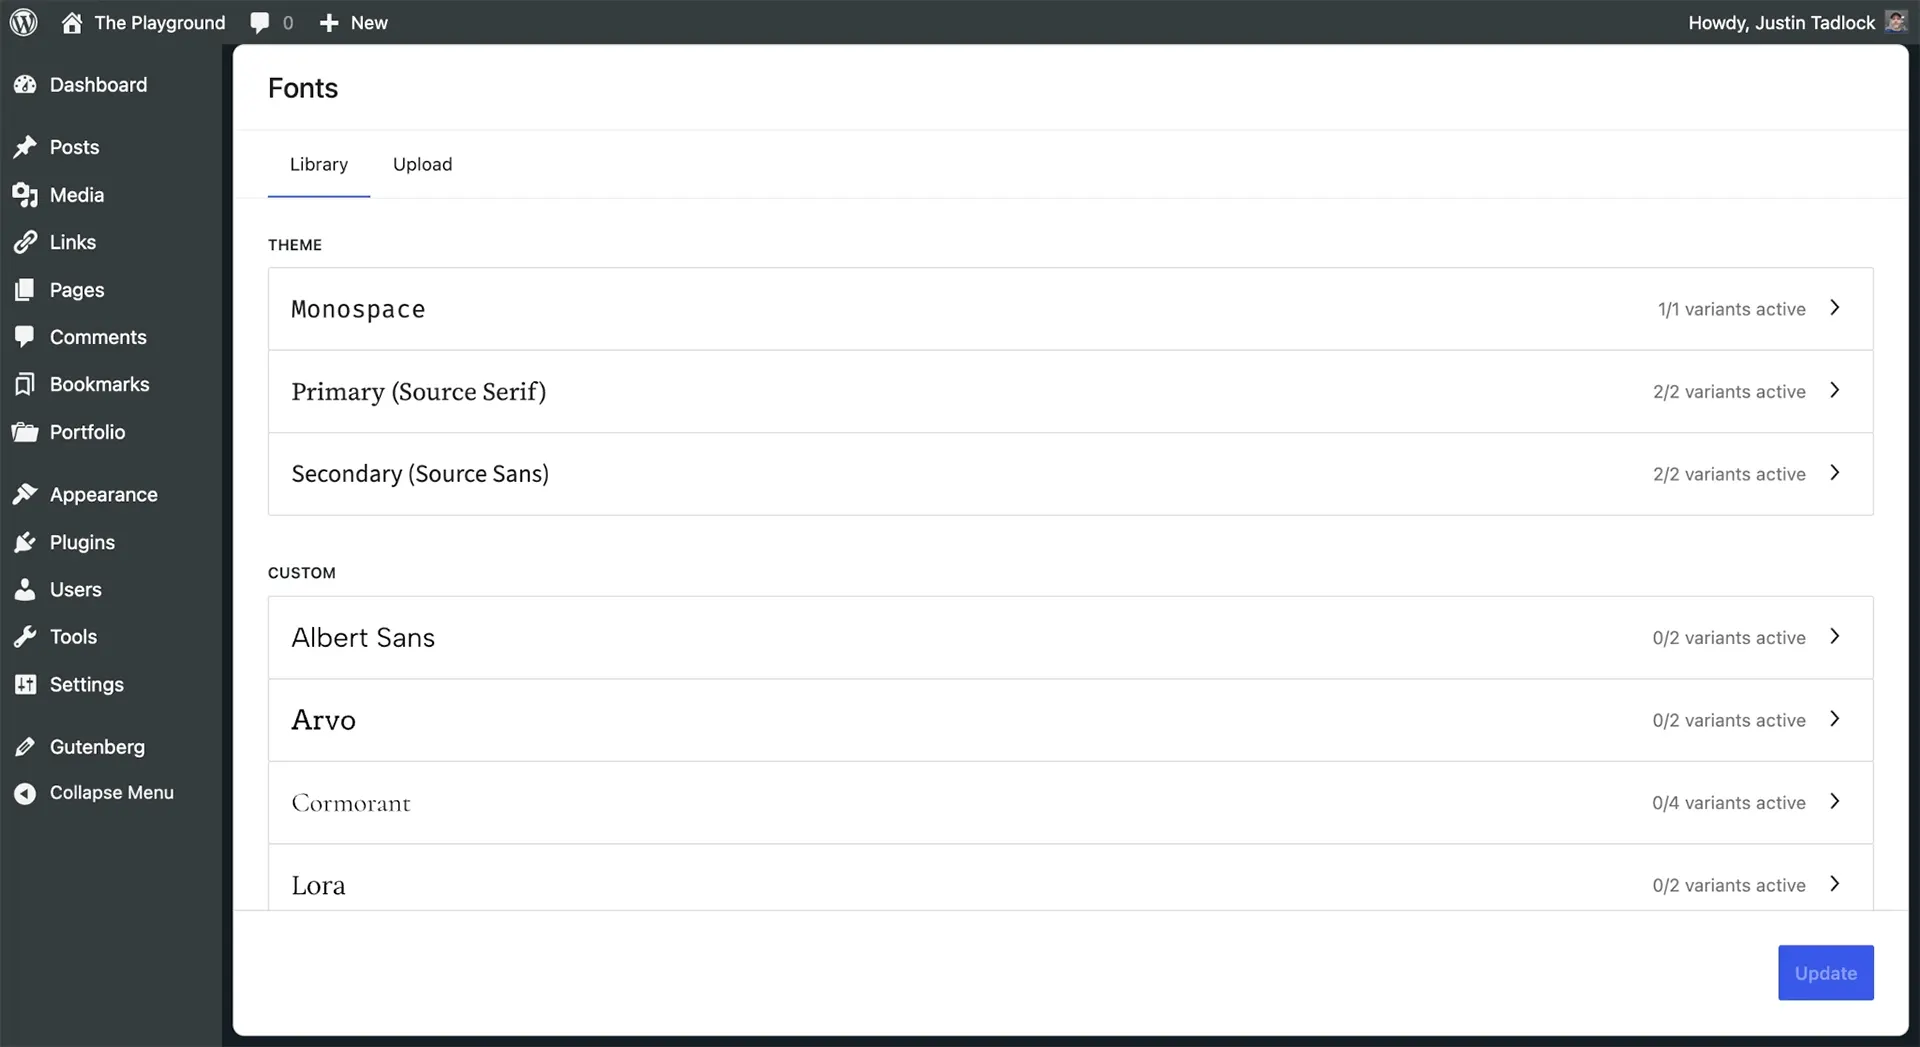Viewport: 1920px width, 1047px height.
Task: Open the Gutenberg menu item
Action: (97, 747)
